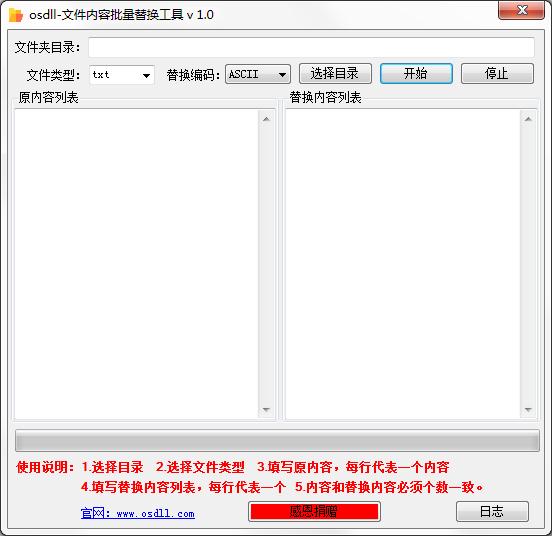The width and height of the screenshot is (552, 536).
Task: Click inside the 原内容列表 text area
Action: 137,264
